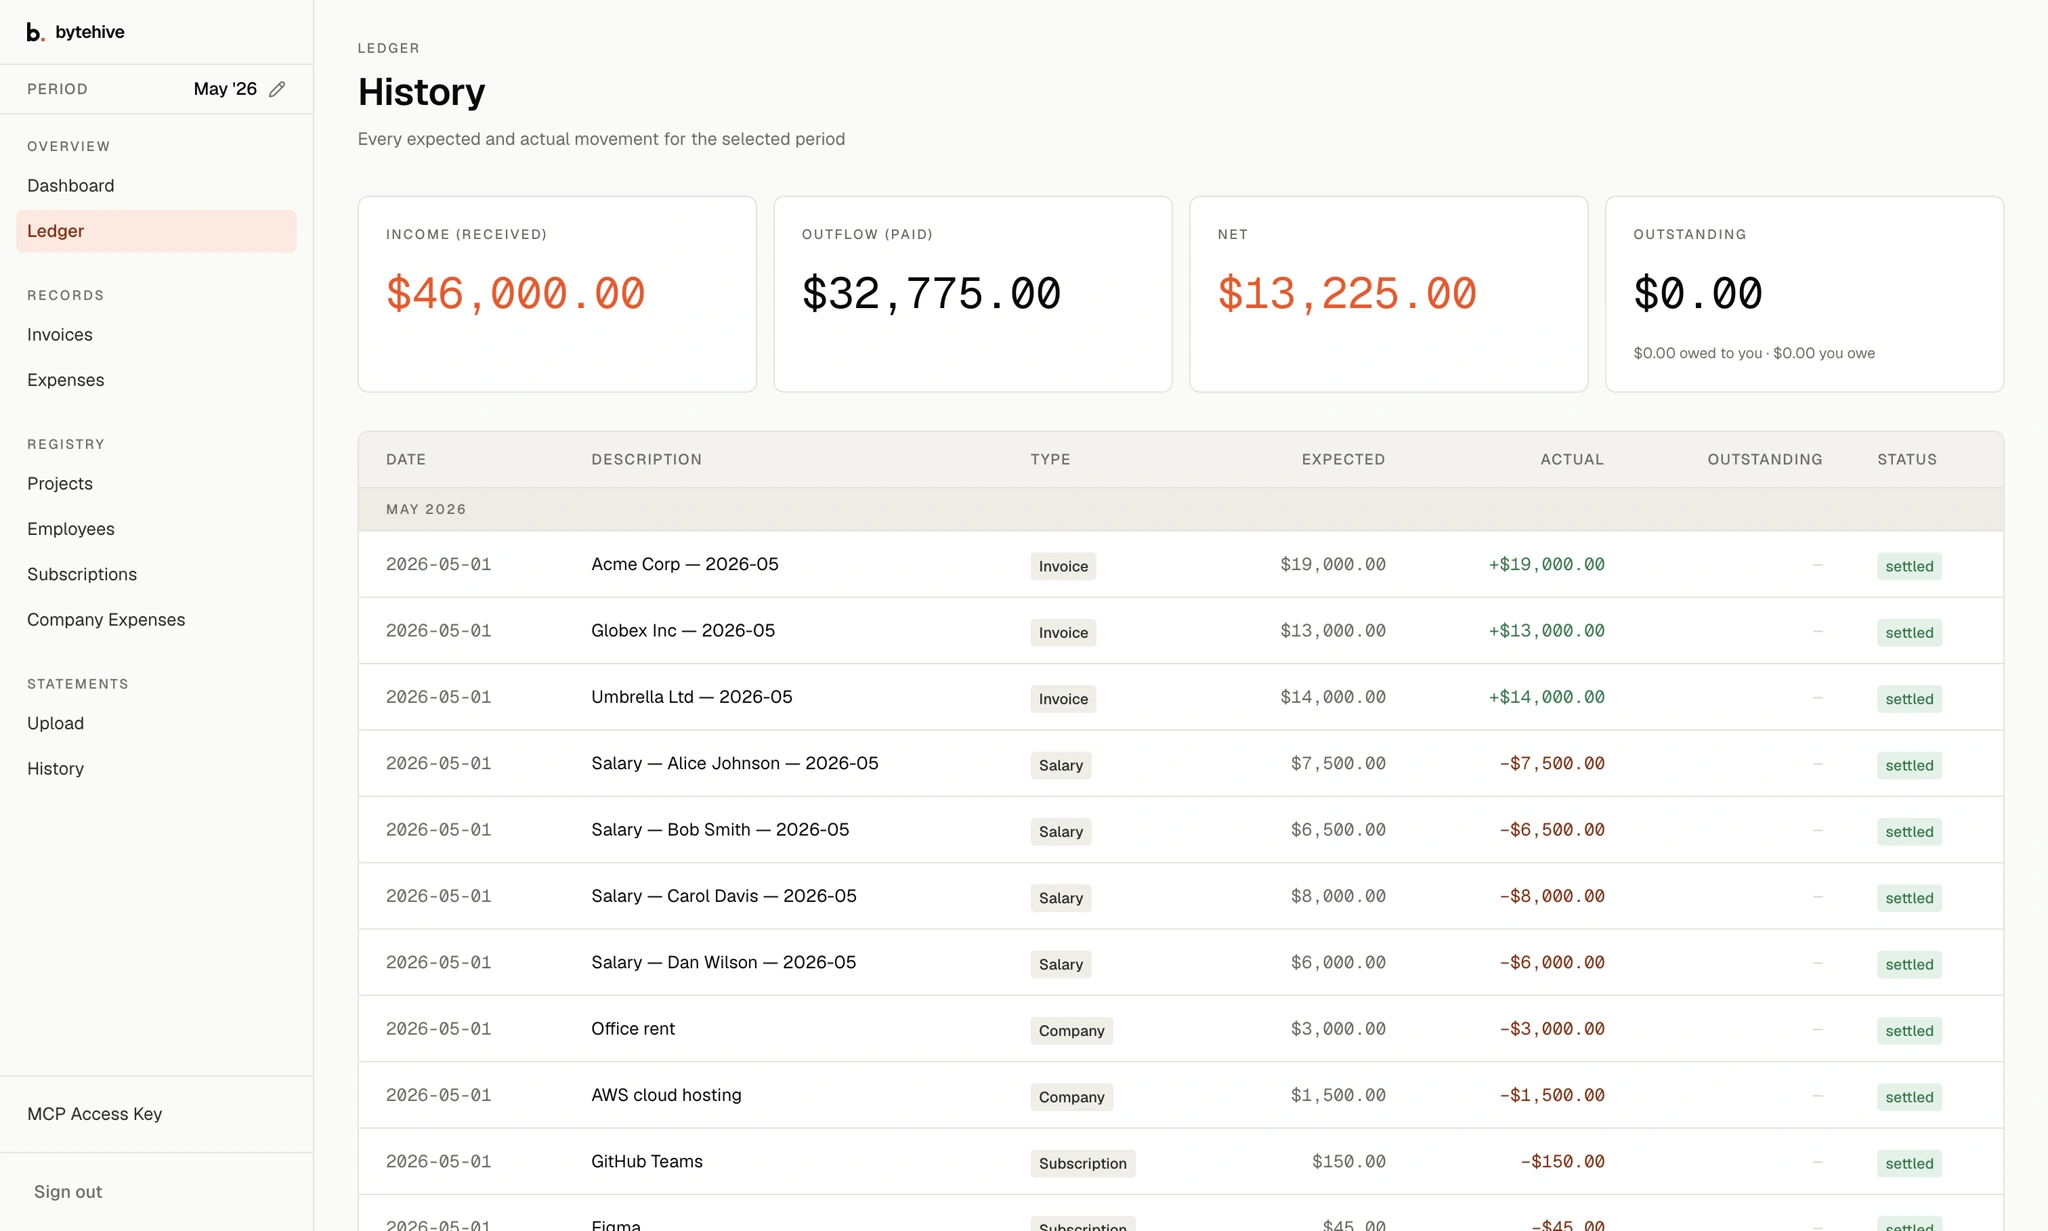This screenshot has width=2048, height=1231.
Task: Click Salary tag on Alice Johnson row
Action: (1061, 765)
